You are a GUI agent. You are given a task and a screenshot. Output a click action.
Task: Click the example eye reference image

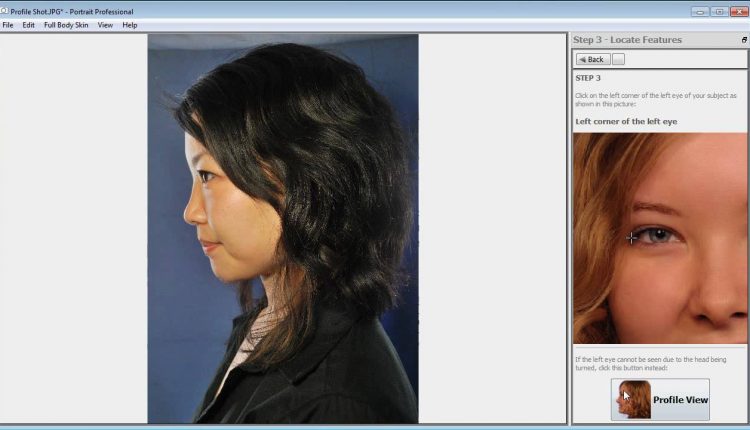click(660, 238)
